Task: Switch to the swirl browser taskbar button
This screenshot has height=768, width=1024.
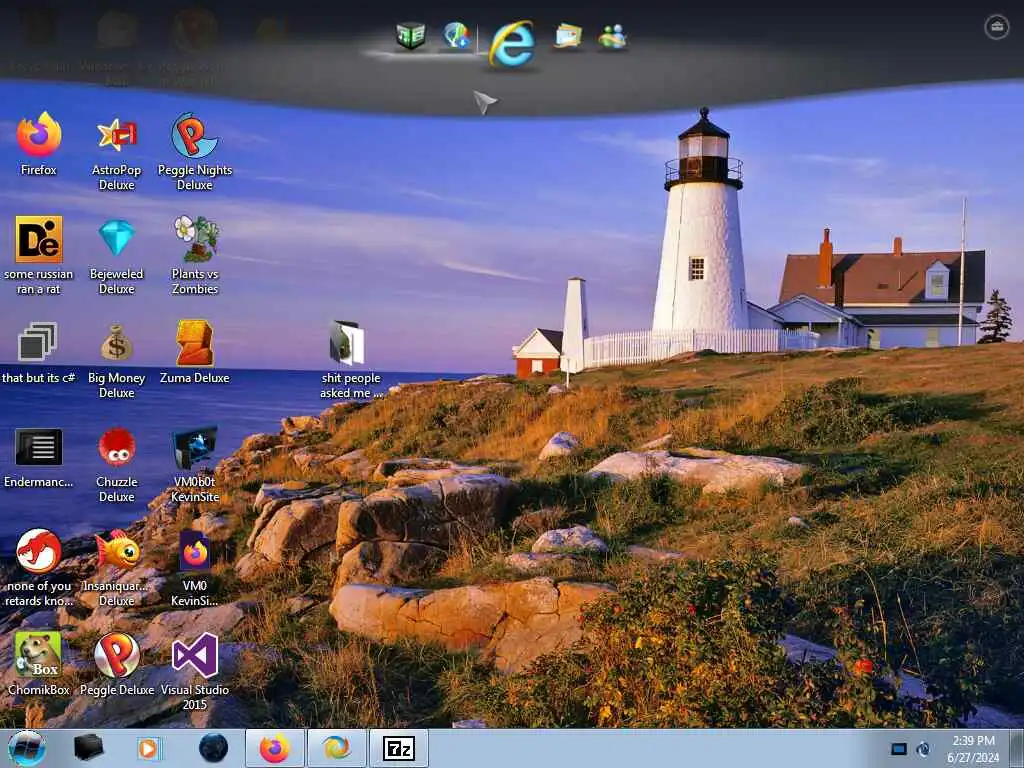Action: pos(336,748)
